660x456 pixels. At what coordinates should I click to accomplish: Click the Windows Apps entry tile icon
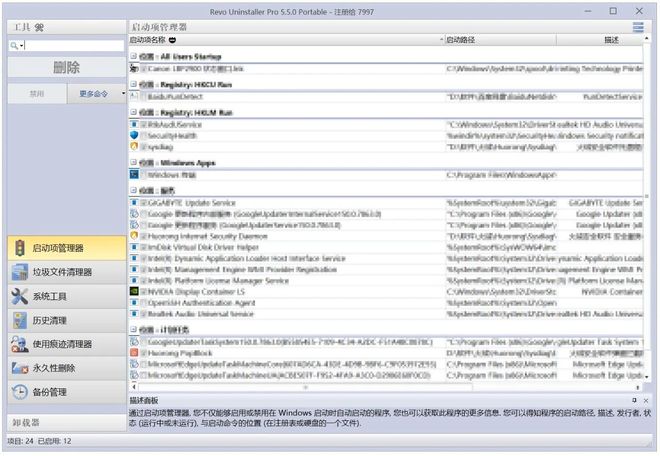coord(134,174)
